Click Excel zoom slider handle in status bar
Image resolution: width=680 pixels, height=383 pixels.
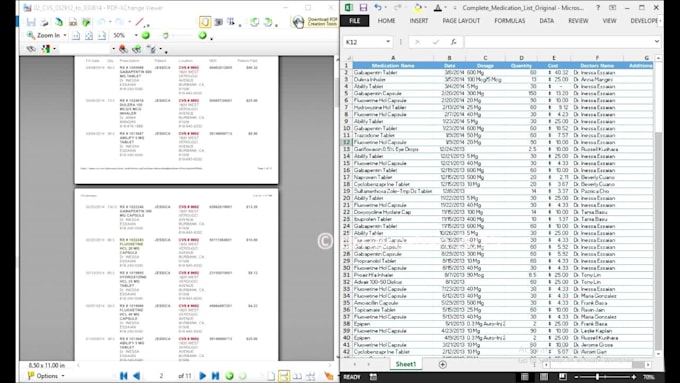[x=597, y=376]
